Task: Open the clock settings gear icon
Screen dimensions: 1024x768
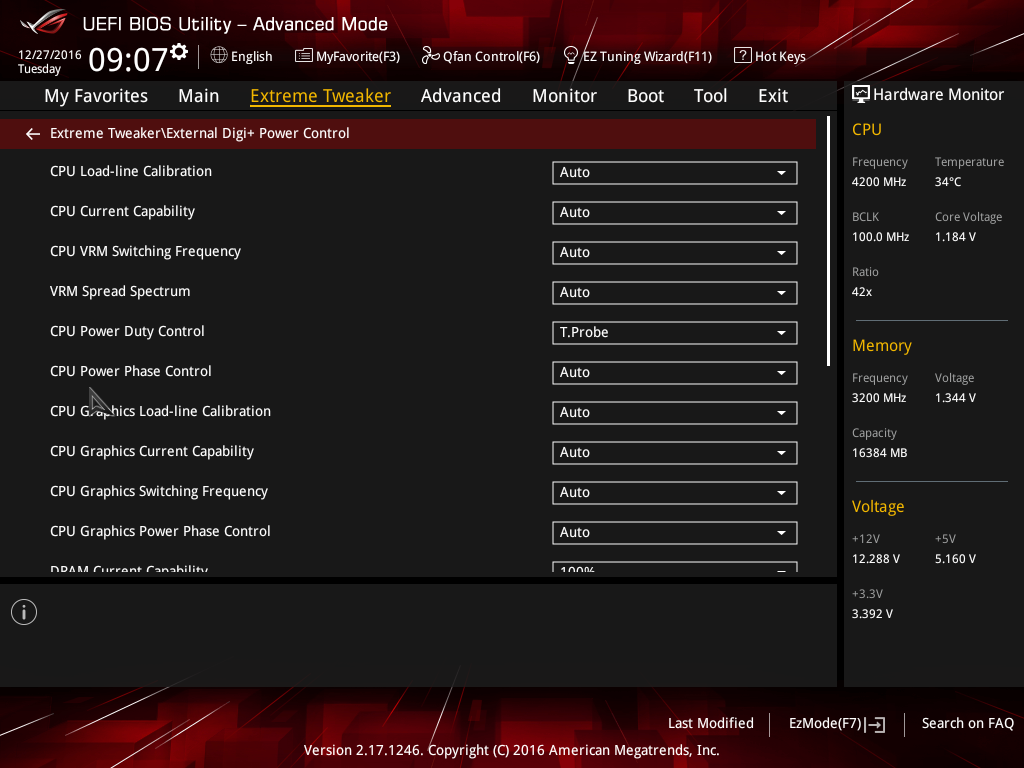Action: tap(180, 51)
